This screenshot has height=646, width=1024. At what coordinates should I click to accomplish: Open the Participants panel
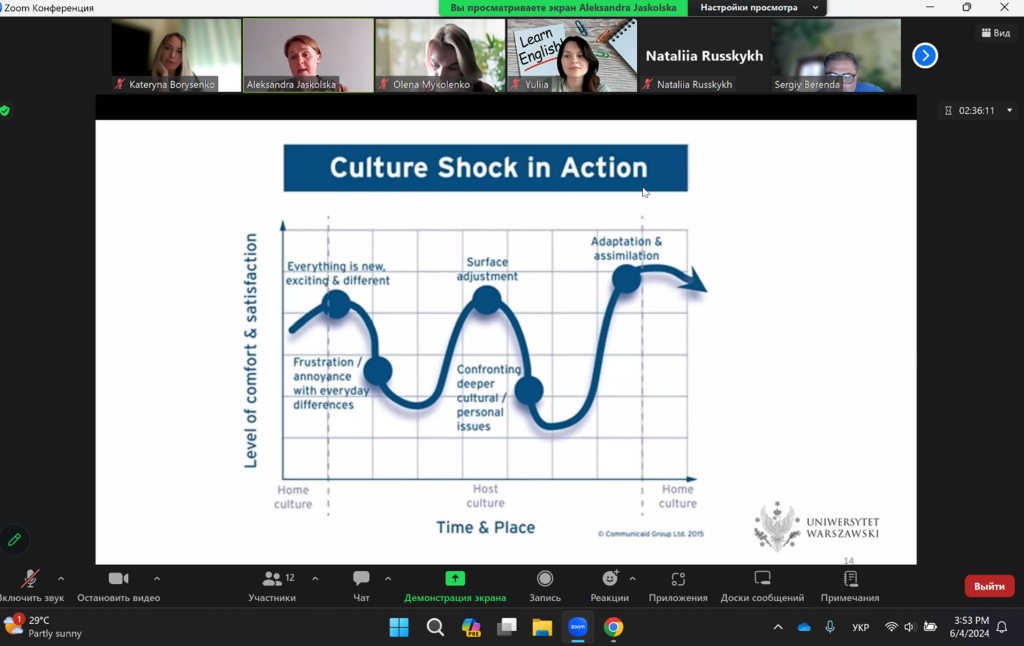(x=272, y=580)
